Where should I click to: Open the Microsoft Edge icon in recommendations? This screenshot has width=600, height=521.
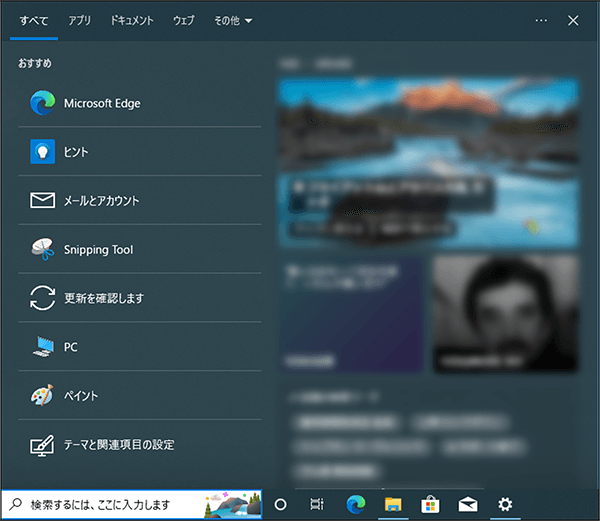tap(42, 103)
